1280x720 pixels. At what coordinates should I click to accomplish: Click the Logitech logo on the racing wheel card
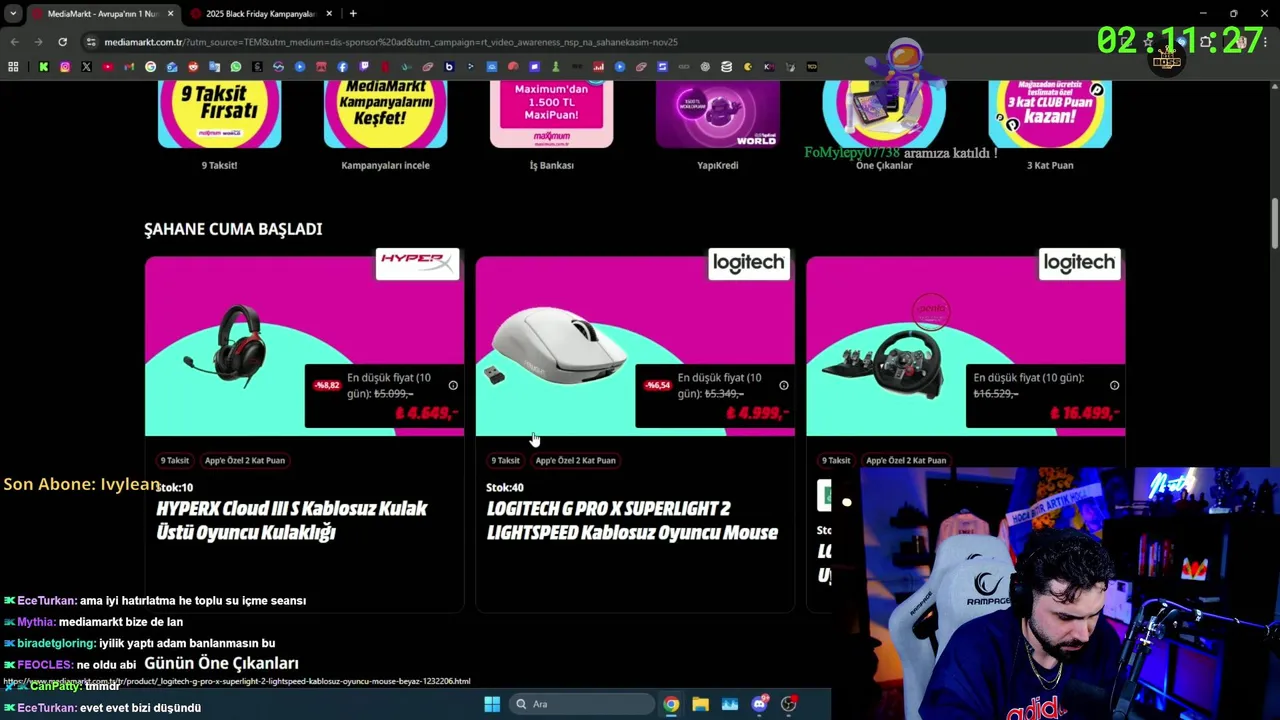coord(1079,263)
